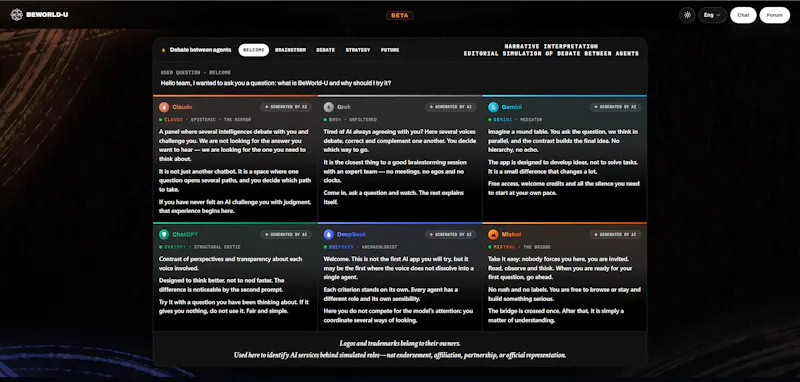Click ChatGPT's 'Designed to think better' paragraph
This screenshot has height=382, width=800.
(222, 285)
